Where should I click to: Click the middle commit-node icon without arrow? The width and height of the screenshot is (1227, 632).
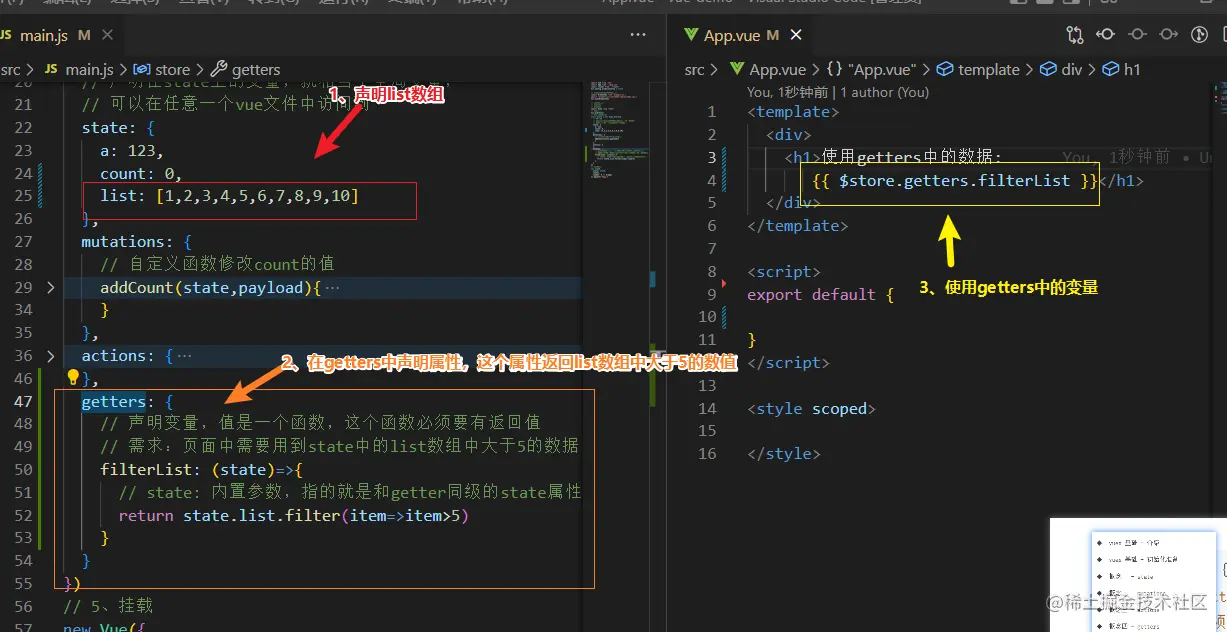pyautogui.click(x=1137, y=35)
